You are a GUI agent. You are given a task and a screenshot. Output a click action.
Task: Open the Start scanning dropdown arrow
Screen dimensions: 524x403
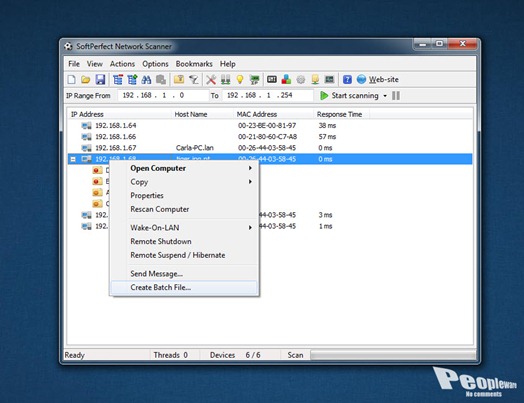click(385, 96)
